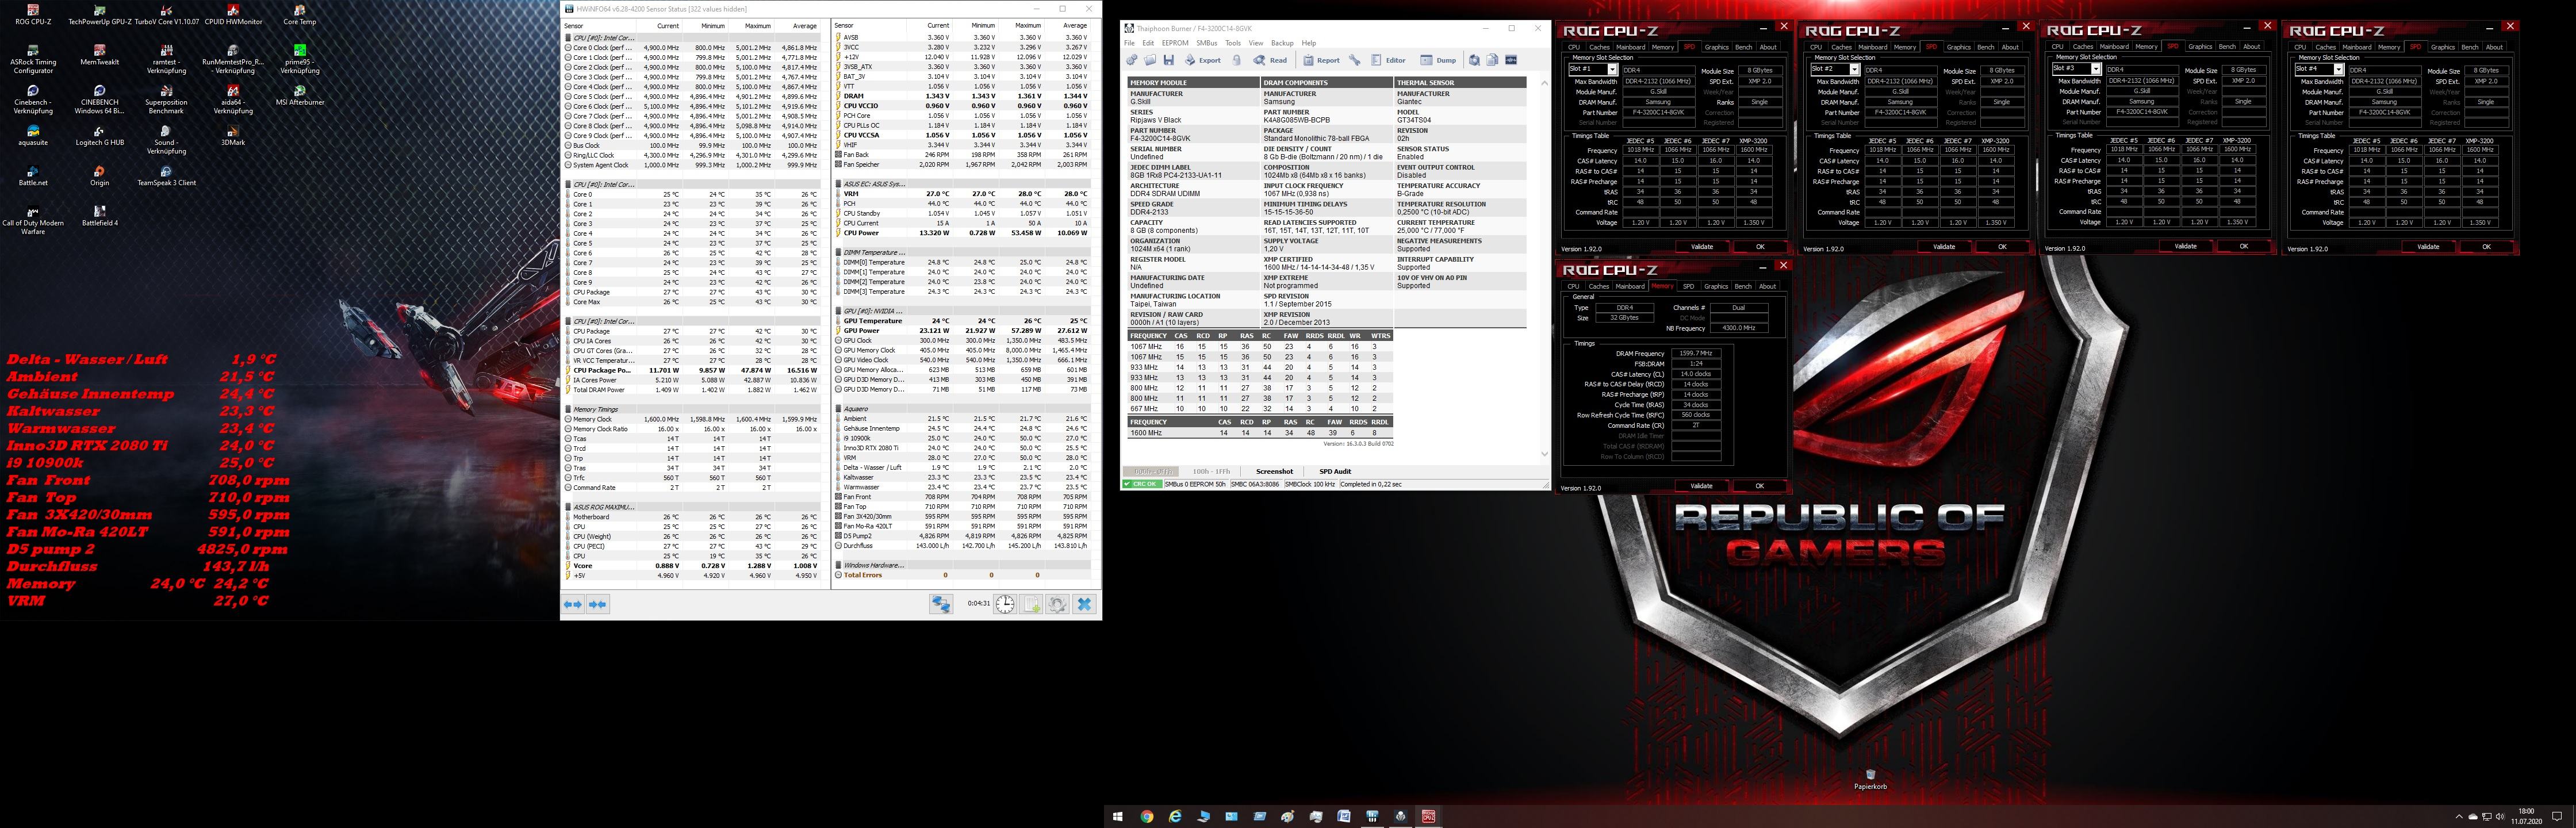
Task: Switch to the SPD Audit tab in Thaiphoon Burner
Action: pos(1335,471)
